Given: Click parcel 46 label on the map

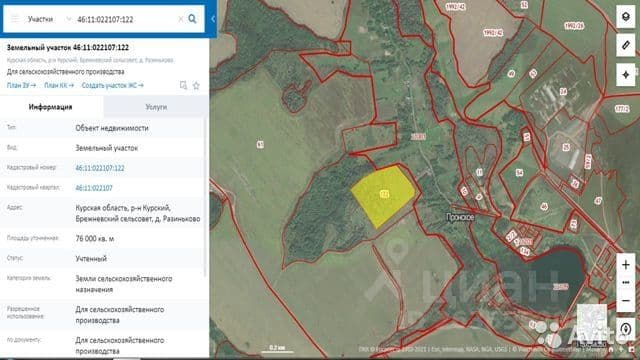Looking at the screenshot, I should coord(544,207).
